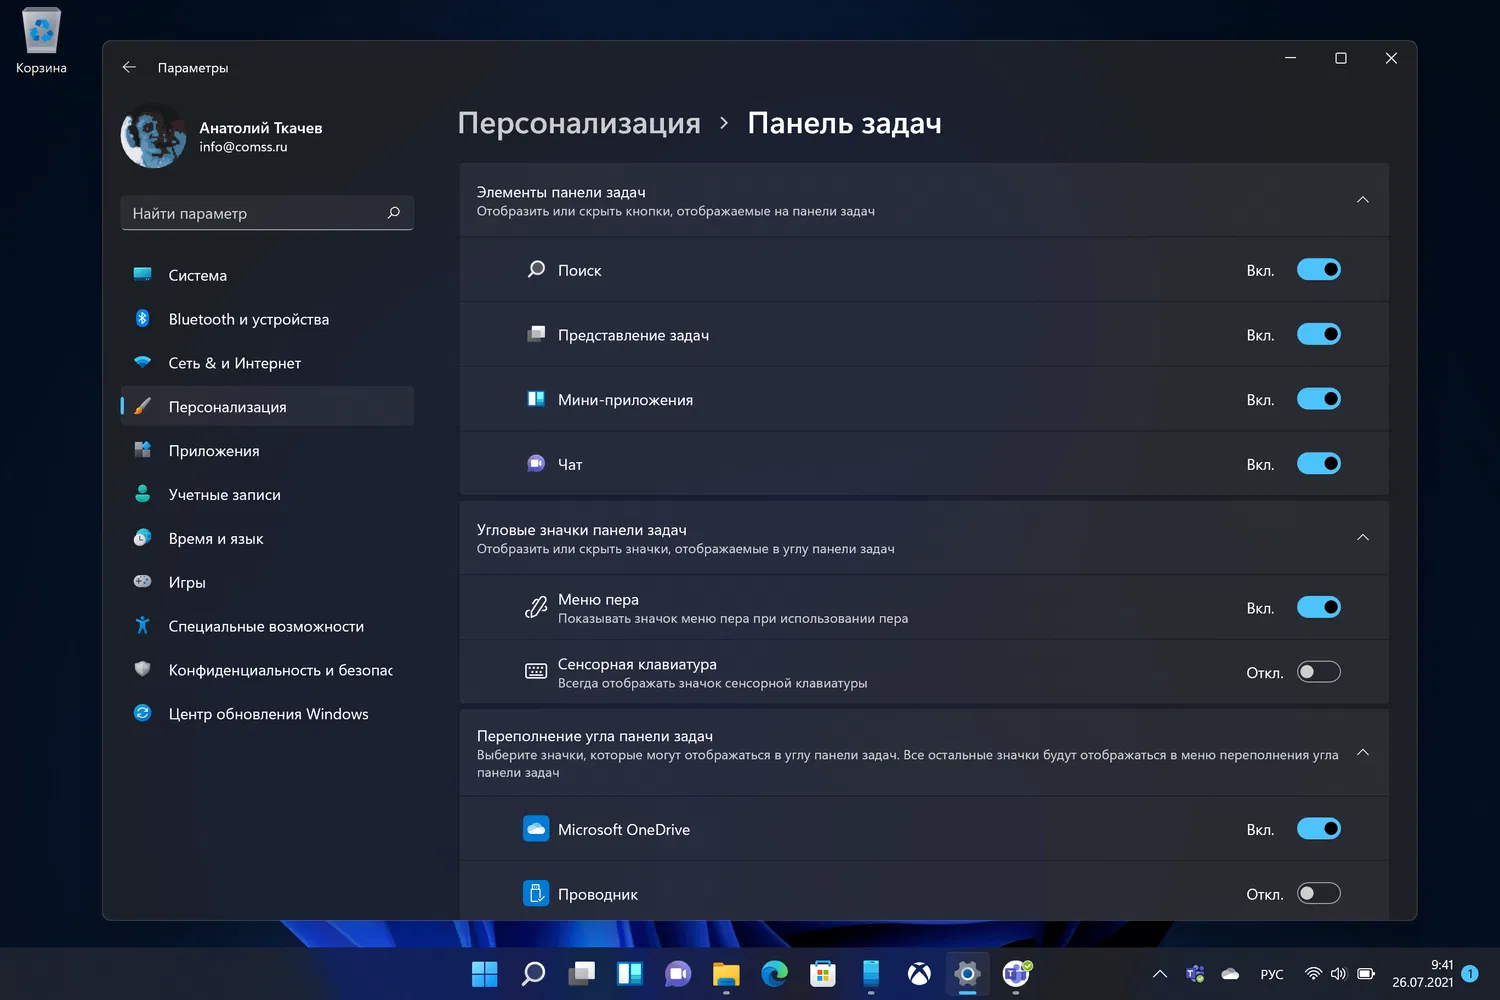Viewport: 1500px width, 1000px height.
Task: Disable the Чат toggle
Action: point(1318,463)
